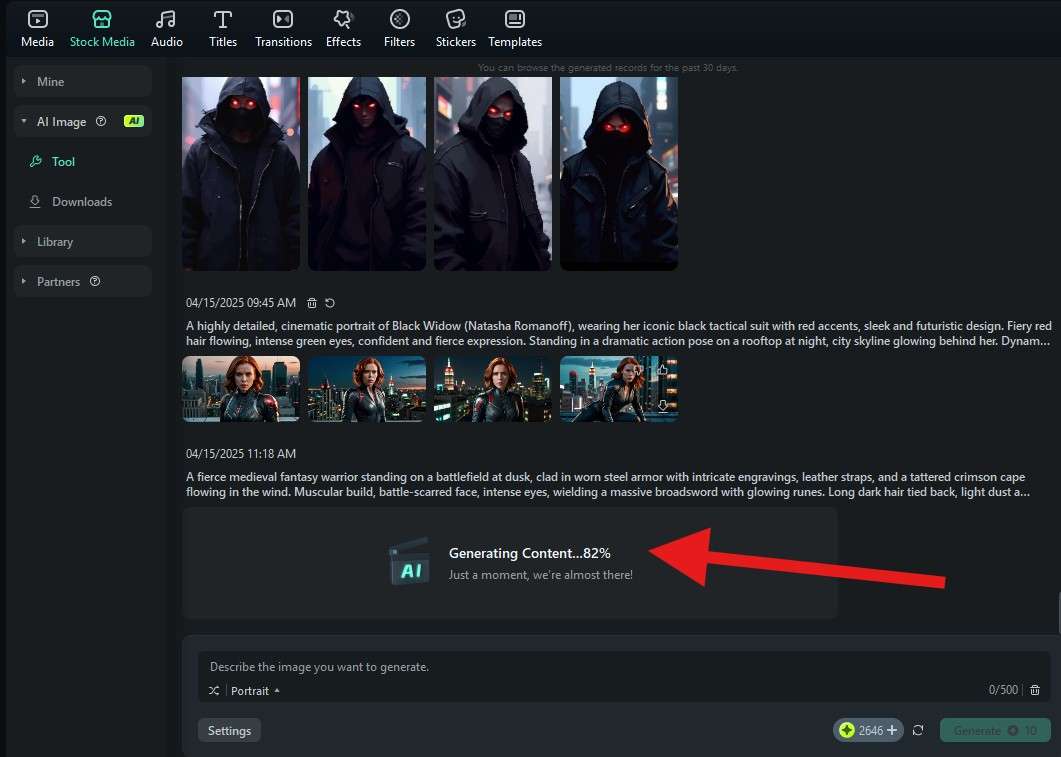Click the 04/15/2025 09:45 AM timestamp

241,303
